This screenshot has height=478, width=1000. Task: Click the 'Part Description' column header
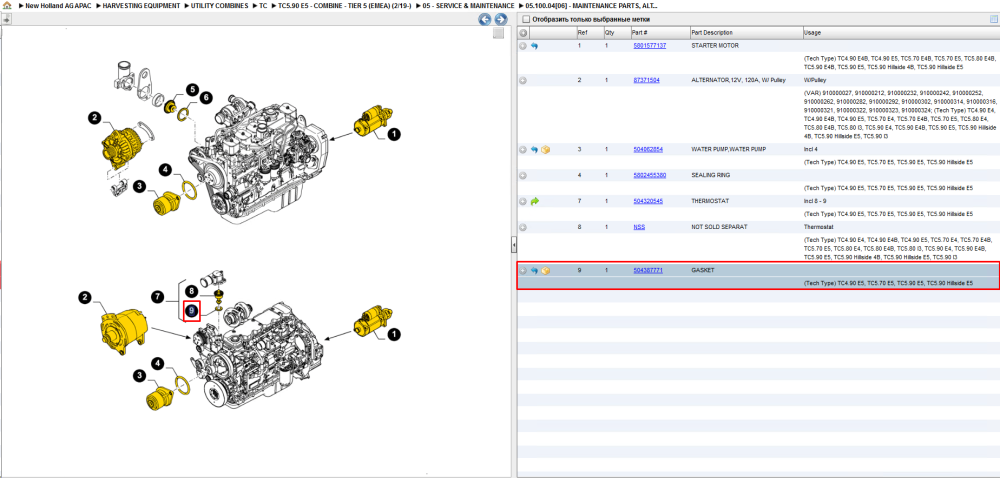[712, 33]
